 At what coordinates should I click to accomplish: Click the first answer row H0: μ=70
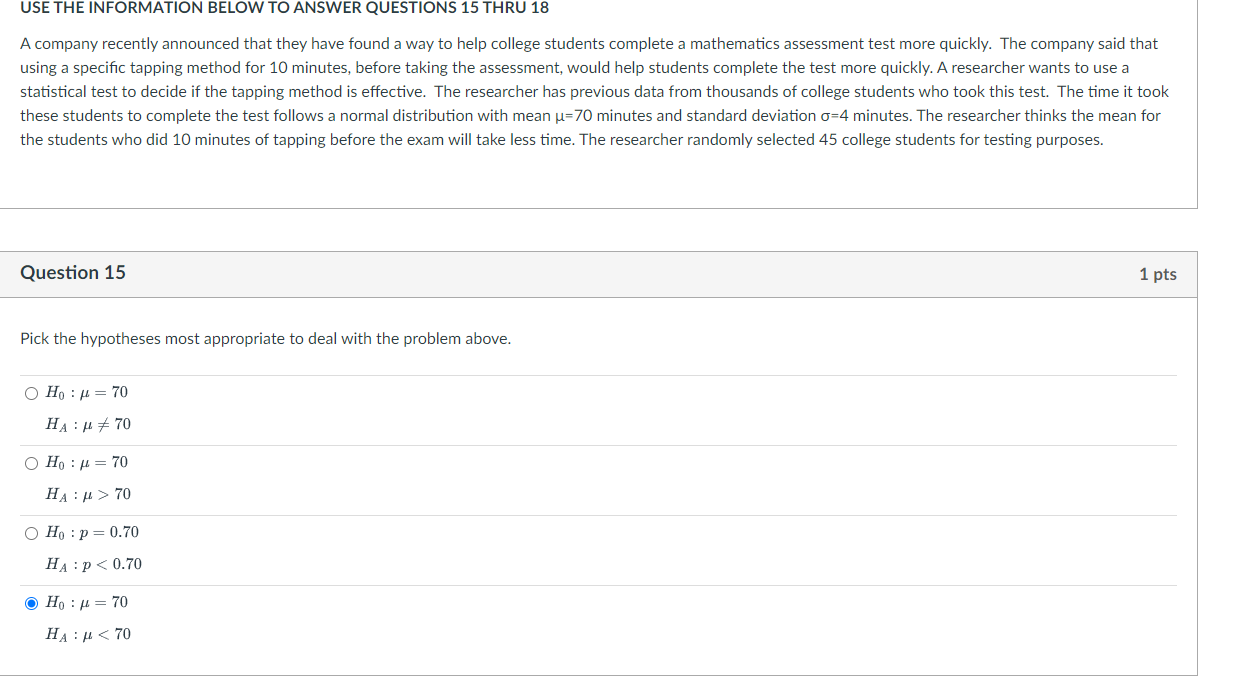87,392
